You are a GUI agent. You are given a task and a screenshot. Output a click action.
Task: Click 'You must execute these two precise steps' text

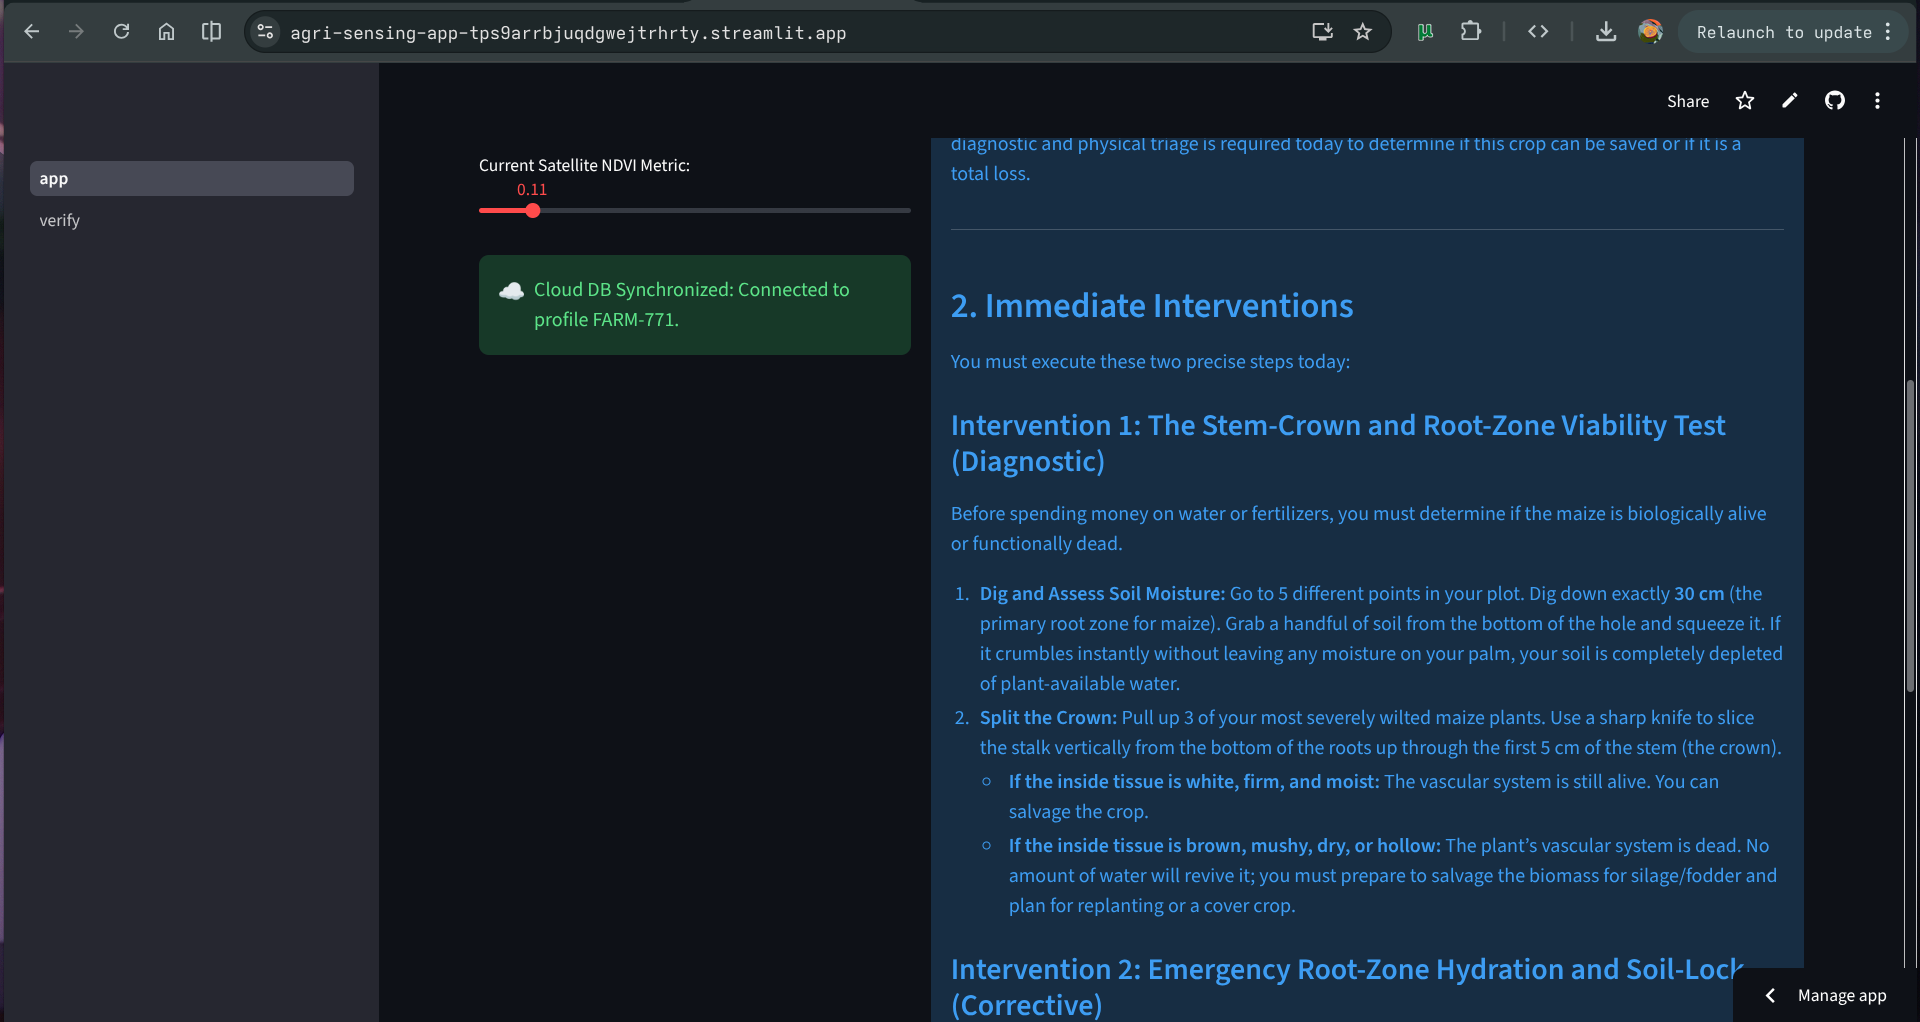1150,362
